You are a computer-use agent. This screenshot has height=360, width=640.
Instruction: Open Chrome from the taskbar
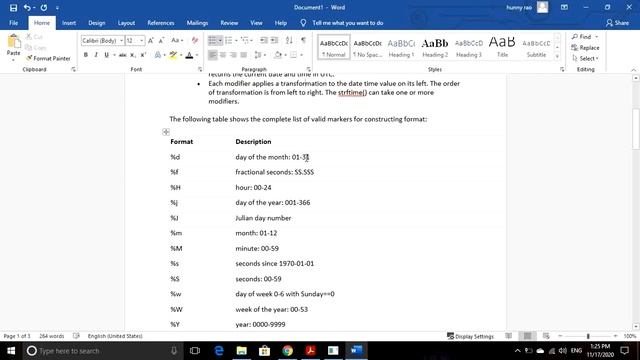tap(287, 351)
